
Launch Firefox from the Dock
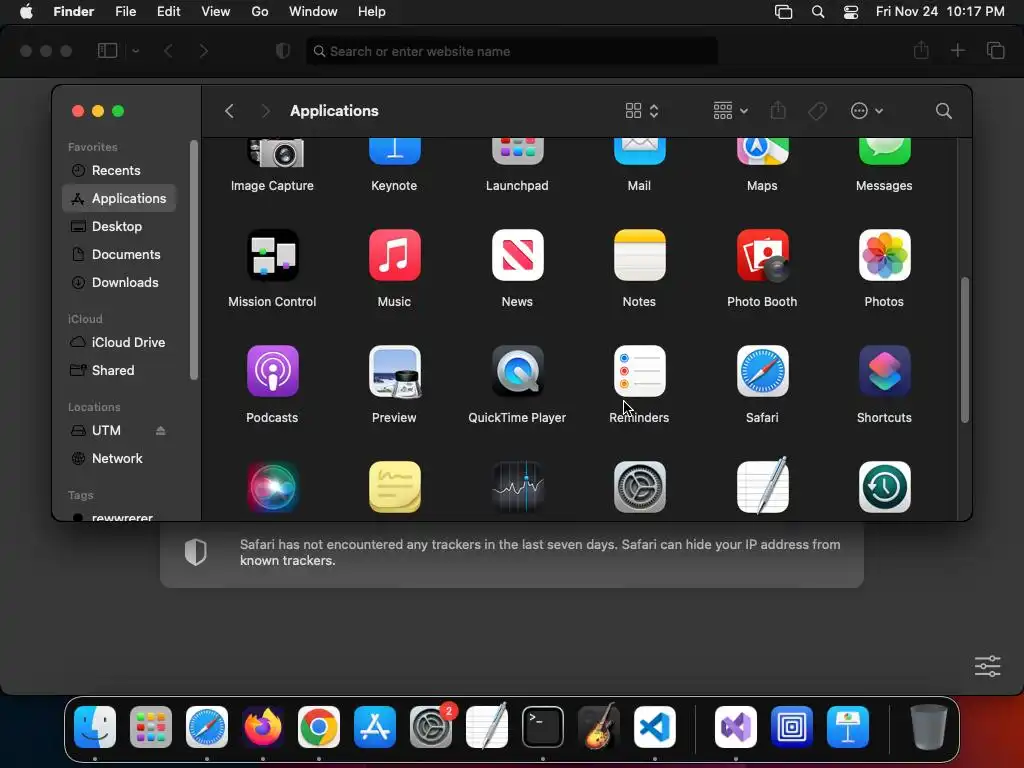263,727
